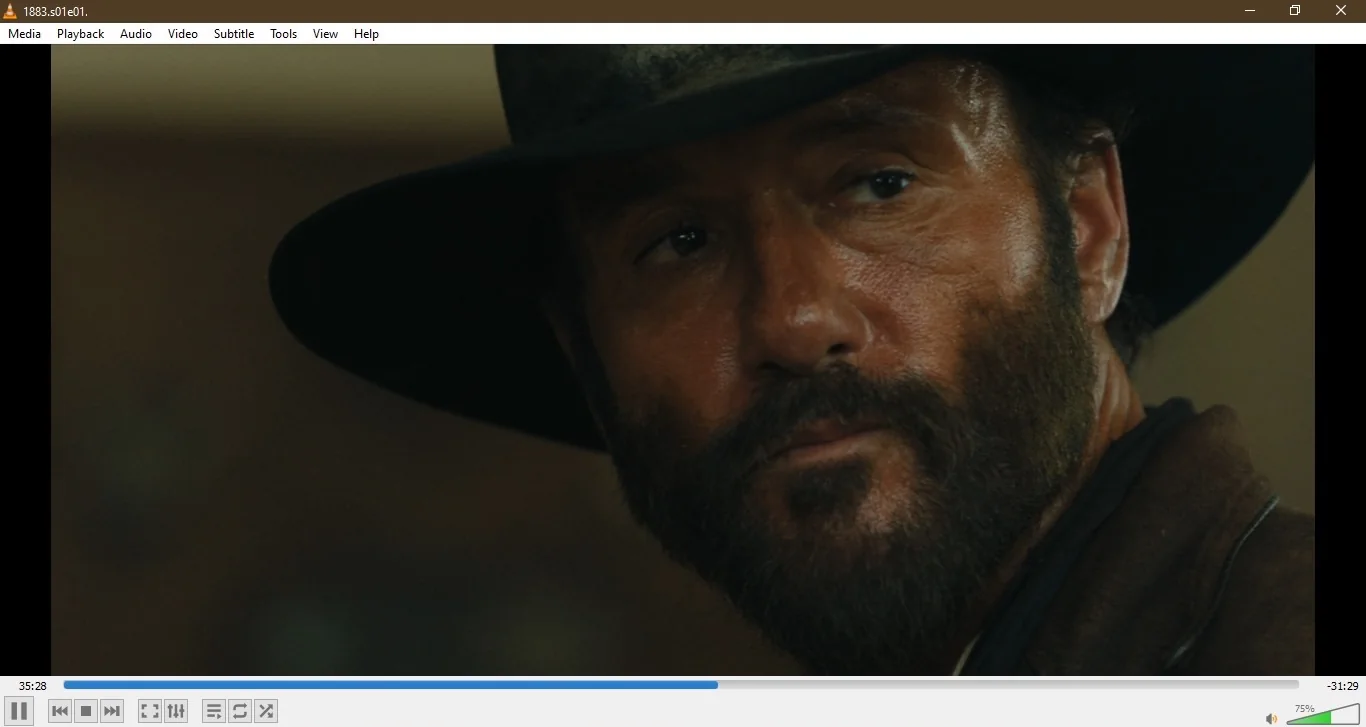Open the Tools menu
The width and height of the screenshot is (1366, 727).
[284, 34]
